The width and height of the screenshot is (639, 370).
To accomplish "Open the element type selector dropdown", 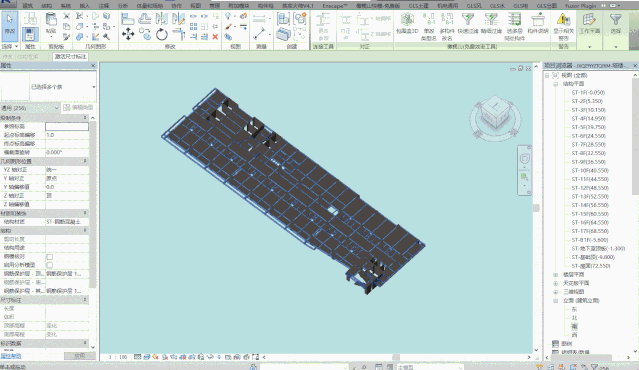I will pos(48,87).
